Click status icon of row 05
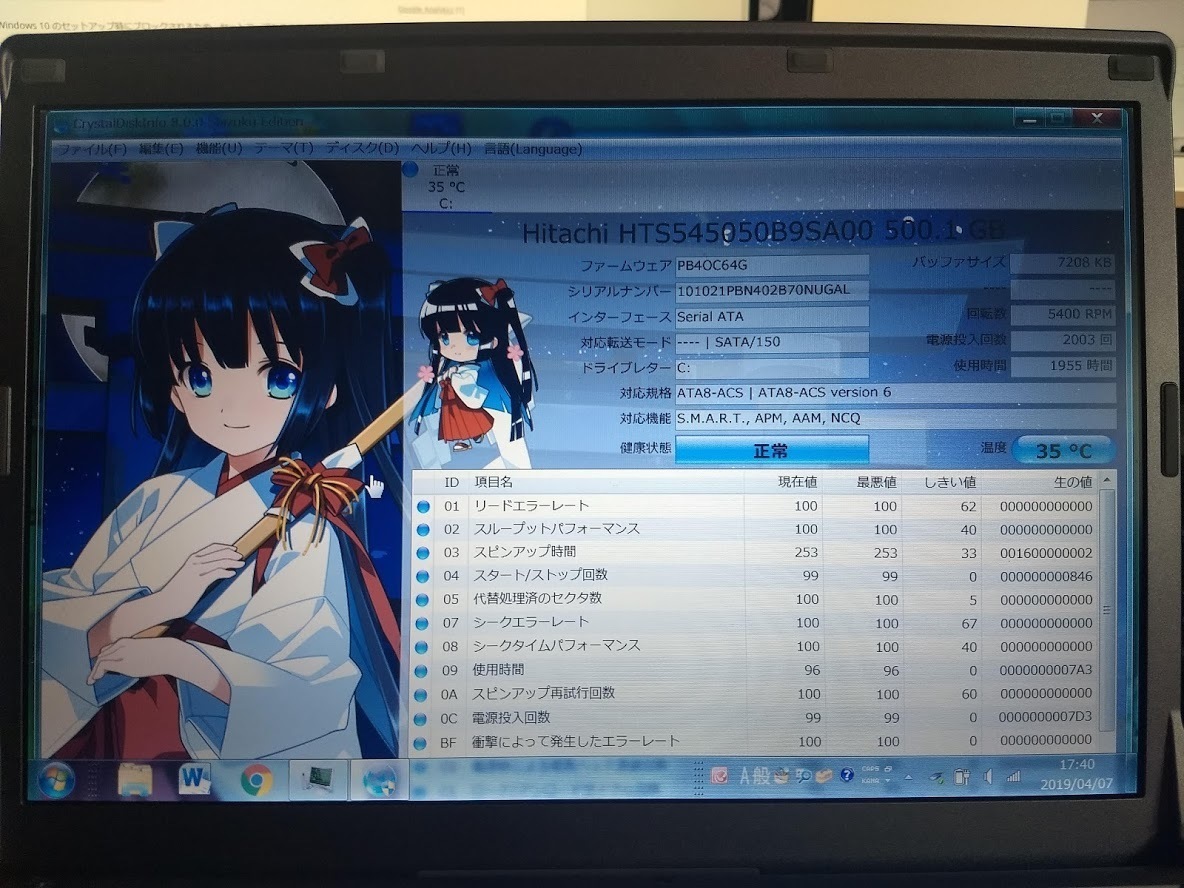Screen dimensions: 1184x888 pyautogui.click(x=423, y=600)
